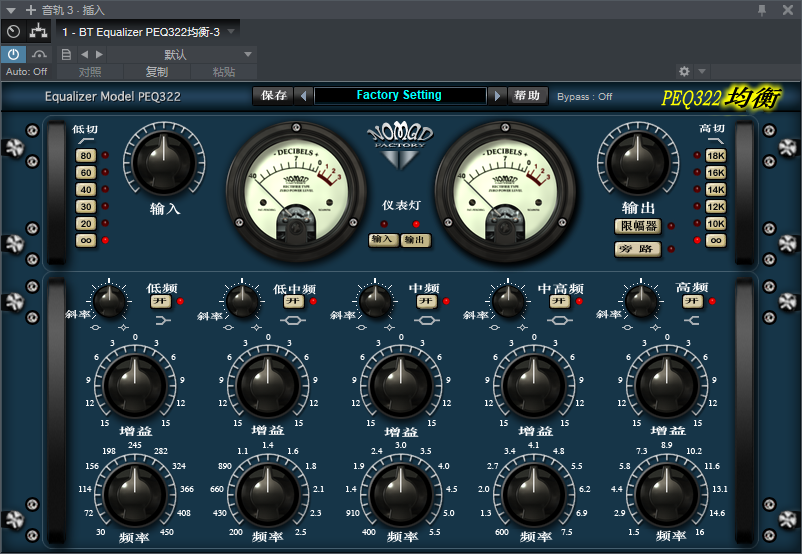Select the 18K high cut button
This screenshot has height=554, width=802.
point(716,156)
